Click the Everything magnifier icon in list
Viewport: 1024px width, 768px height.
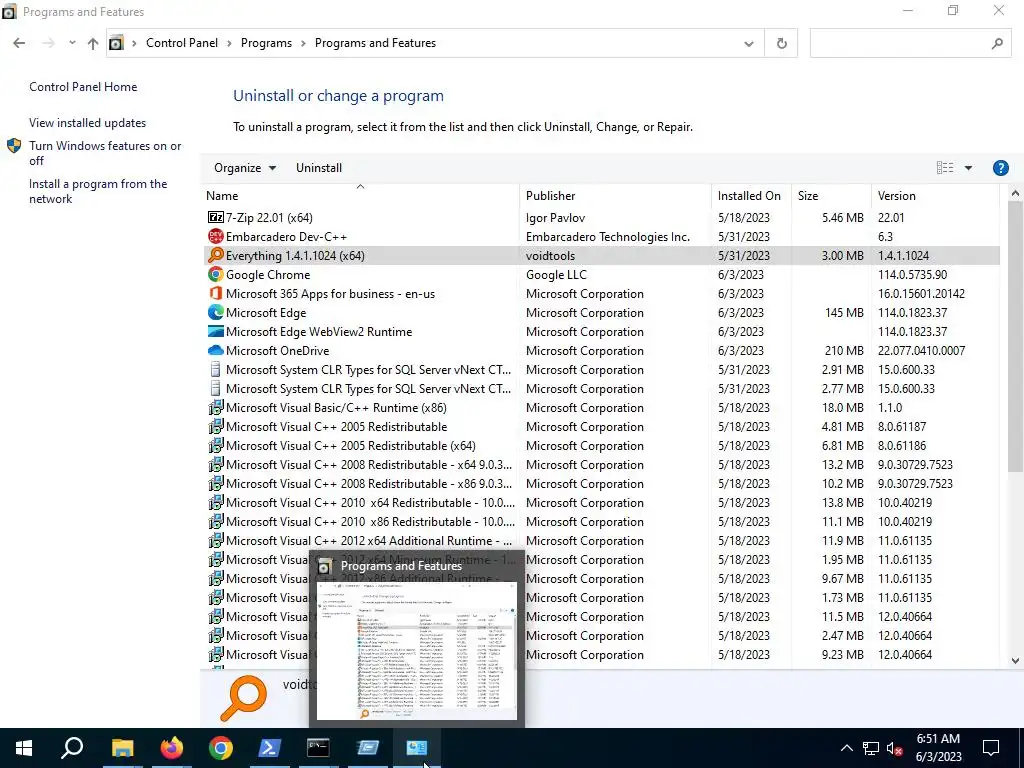[x=216, y=255]
